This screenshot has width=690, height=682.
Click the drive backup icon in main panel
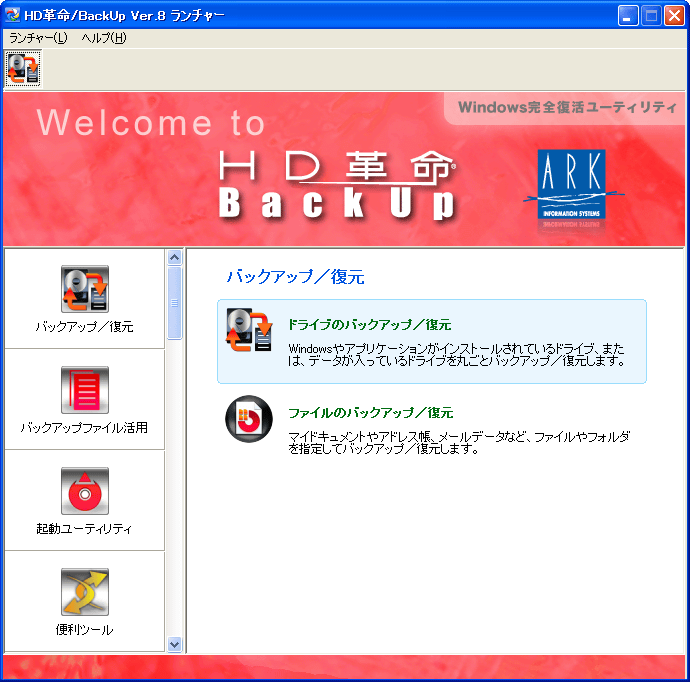[249, 330]
